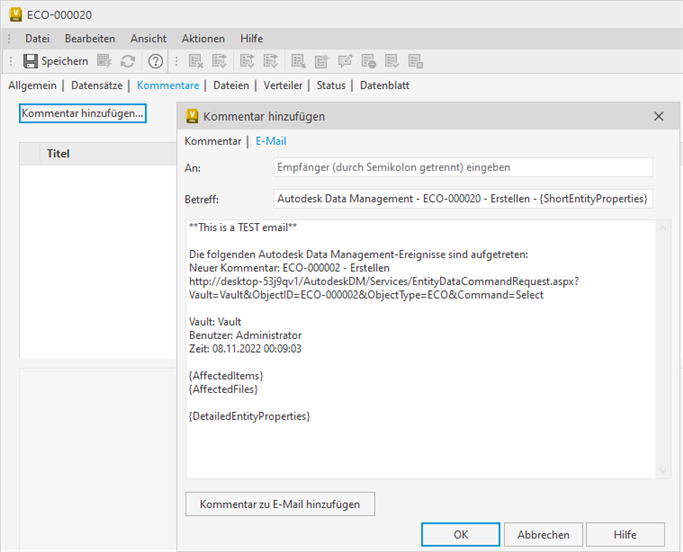Click the menu bar grip handle
Screen dimensions: 683x552
[9, 39]
